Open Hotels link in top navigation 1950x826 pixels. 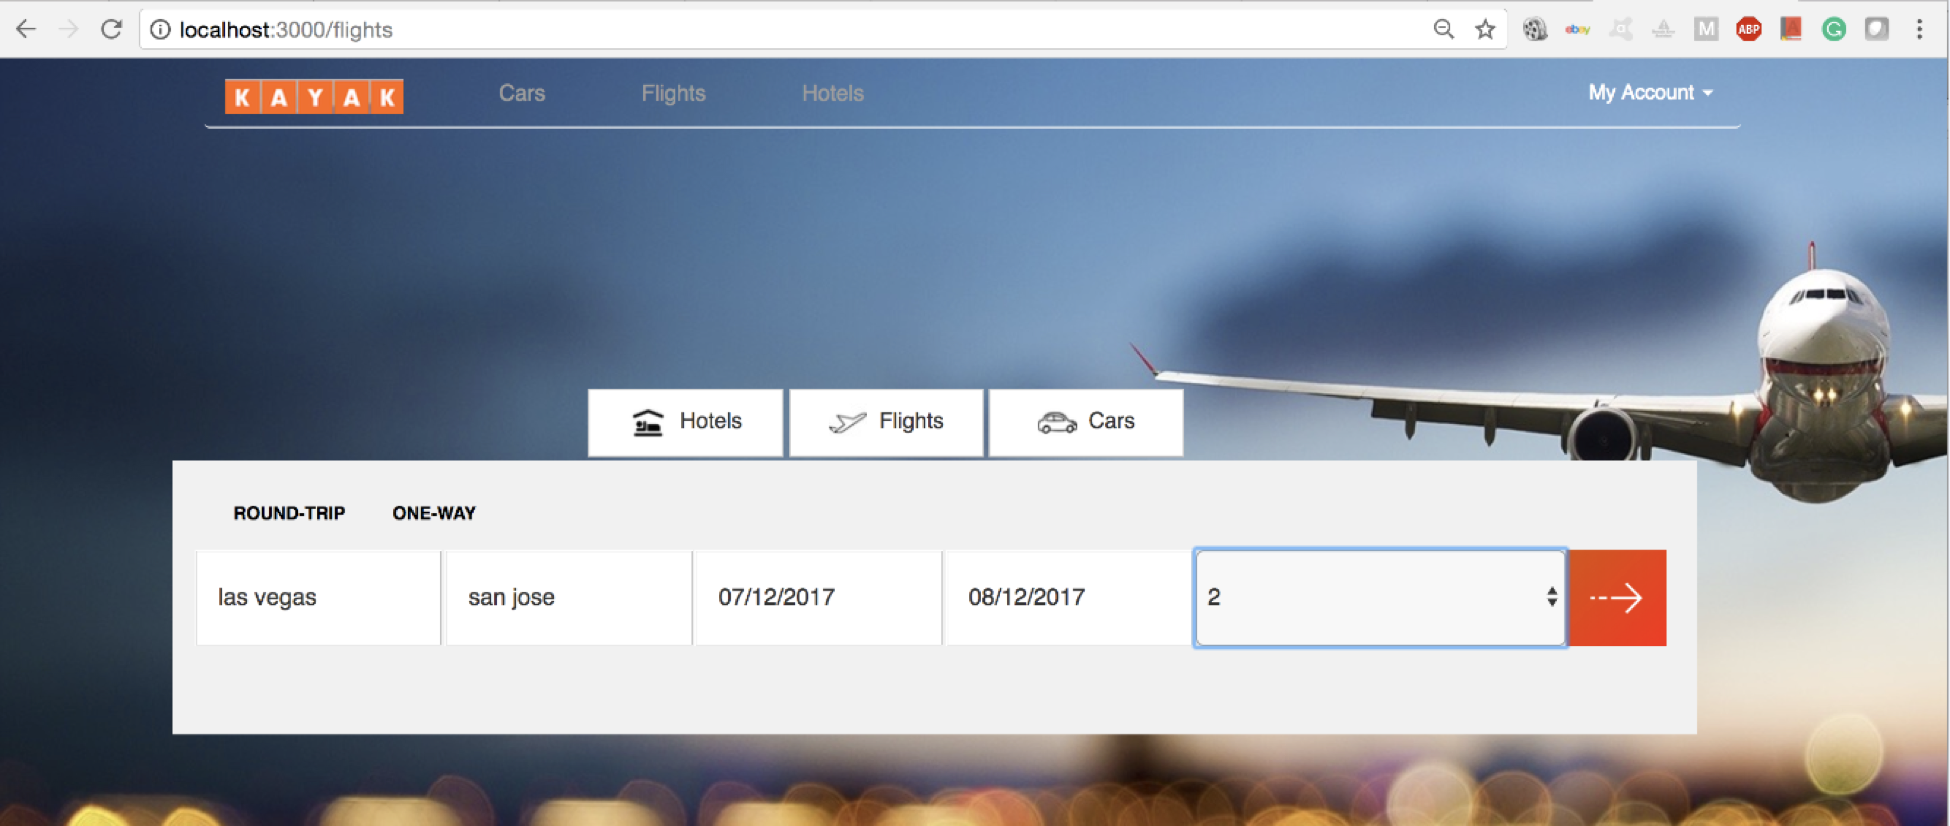point(833,93)
